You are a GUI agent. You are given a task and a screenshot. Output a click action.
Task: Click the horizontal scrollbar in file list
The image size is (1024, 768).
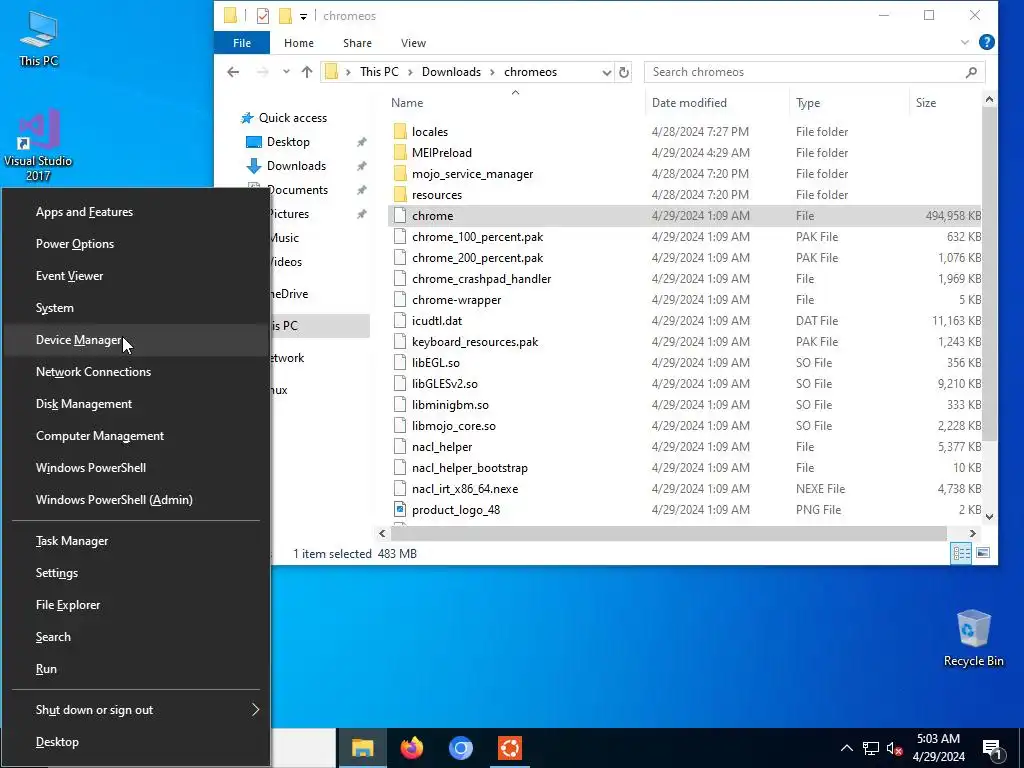[x=668, y=534]
